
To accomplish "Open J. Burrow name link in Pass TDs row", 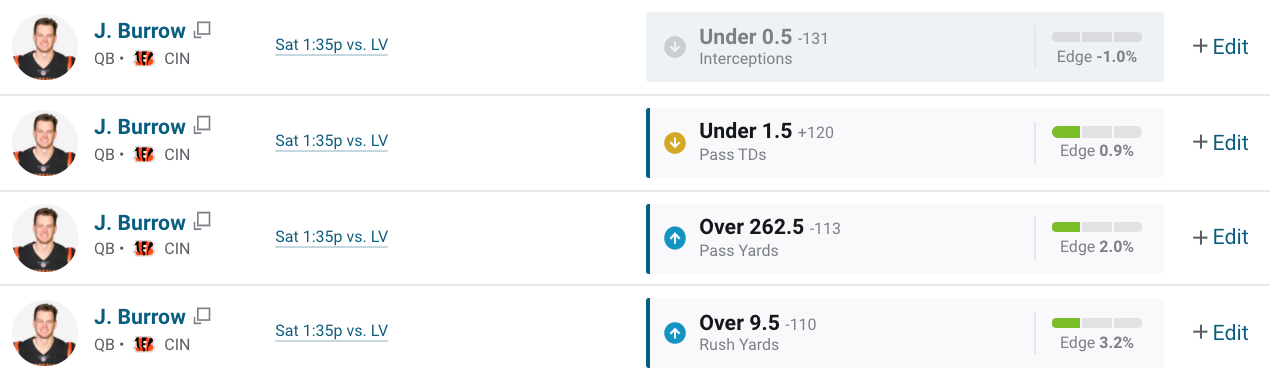I will click(x=140, y=126).
